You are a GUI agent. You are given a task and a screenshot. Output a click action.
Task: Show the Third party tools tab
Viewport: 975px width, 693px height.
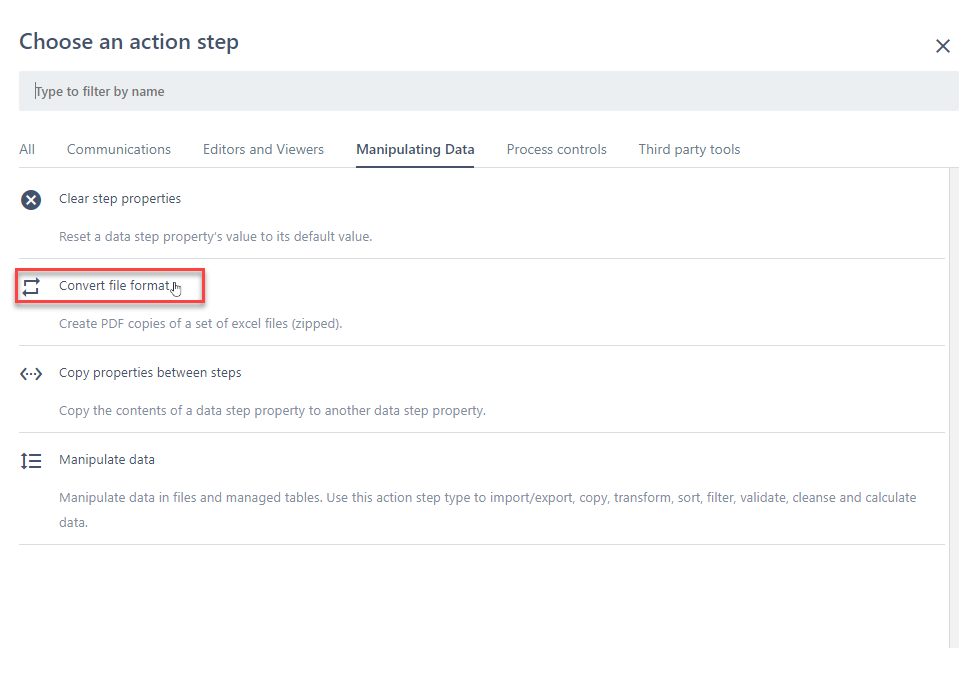(x=689, y=150)
